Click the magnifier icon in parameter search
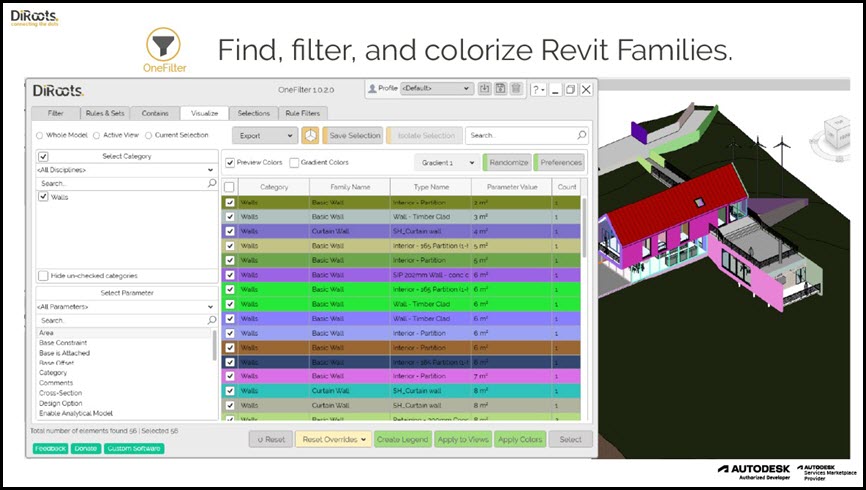 212,320
